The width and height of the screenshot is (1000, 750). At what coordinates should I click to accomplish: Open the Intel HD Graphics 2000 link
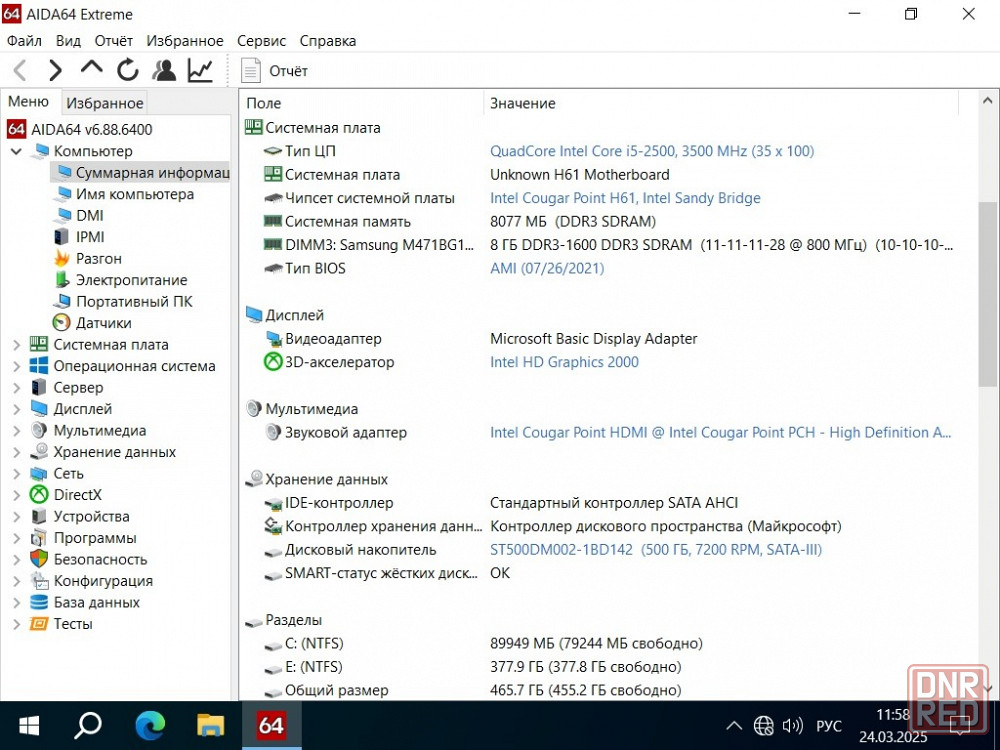(564, 362)
